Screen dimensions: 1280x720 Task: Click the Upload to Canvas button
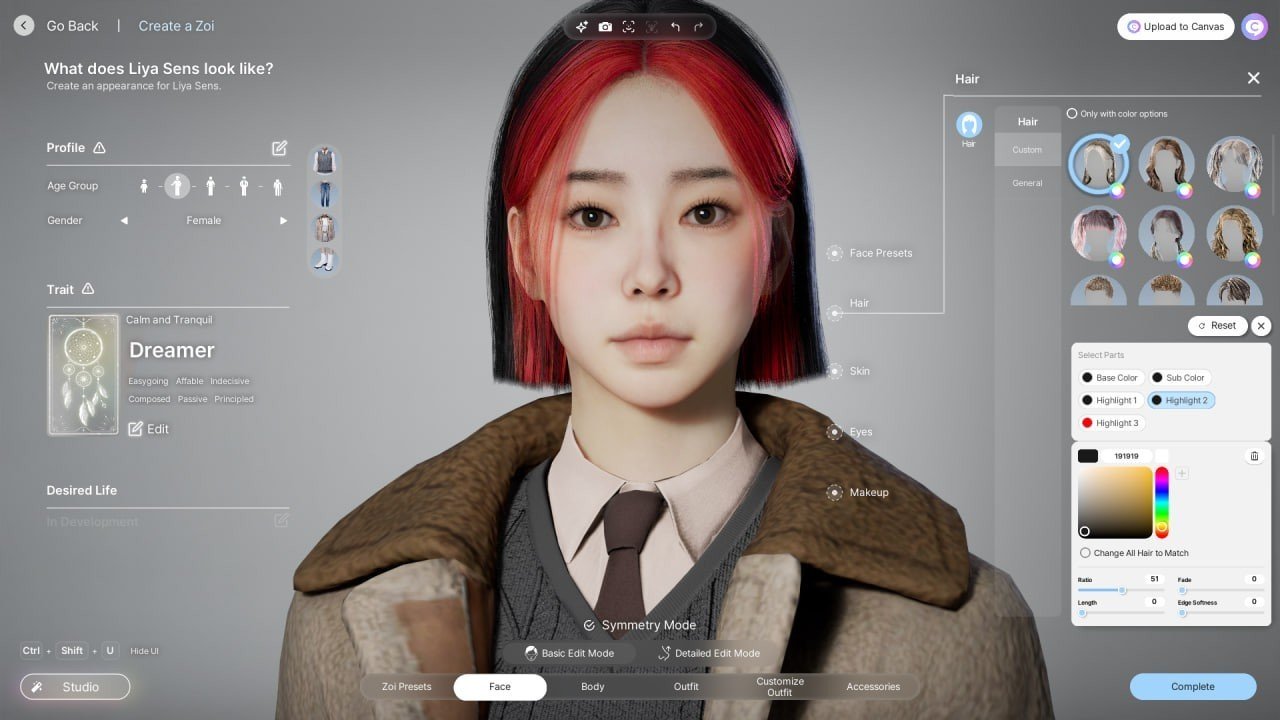(x=1175, y=27)
